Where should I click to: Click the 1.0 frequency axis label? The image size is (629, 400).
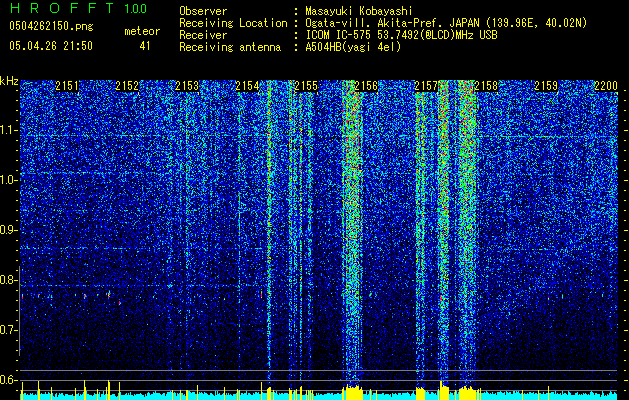coord(9,180)
